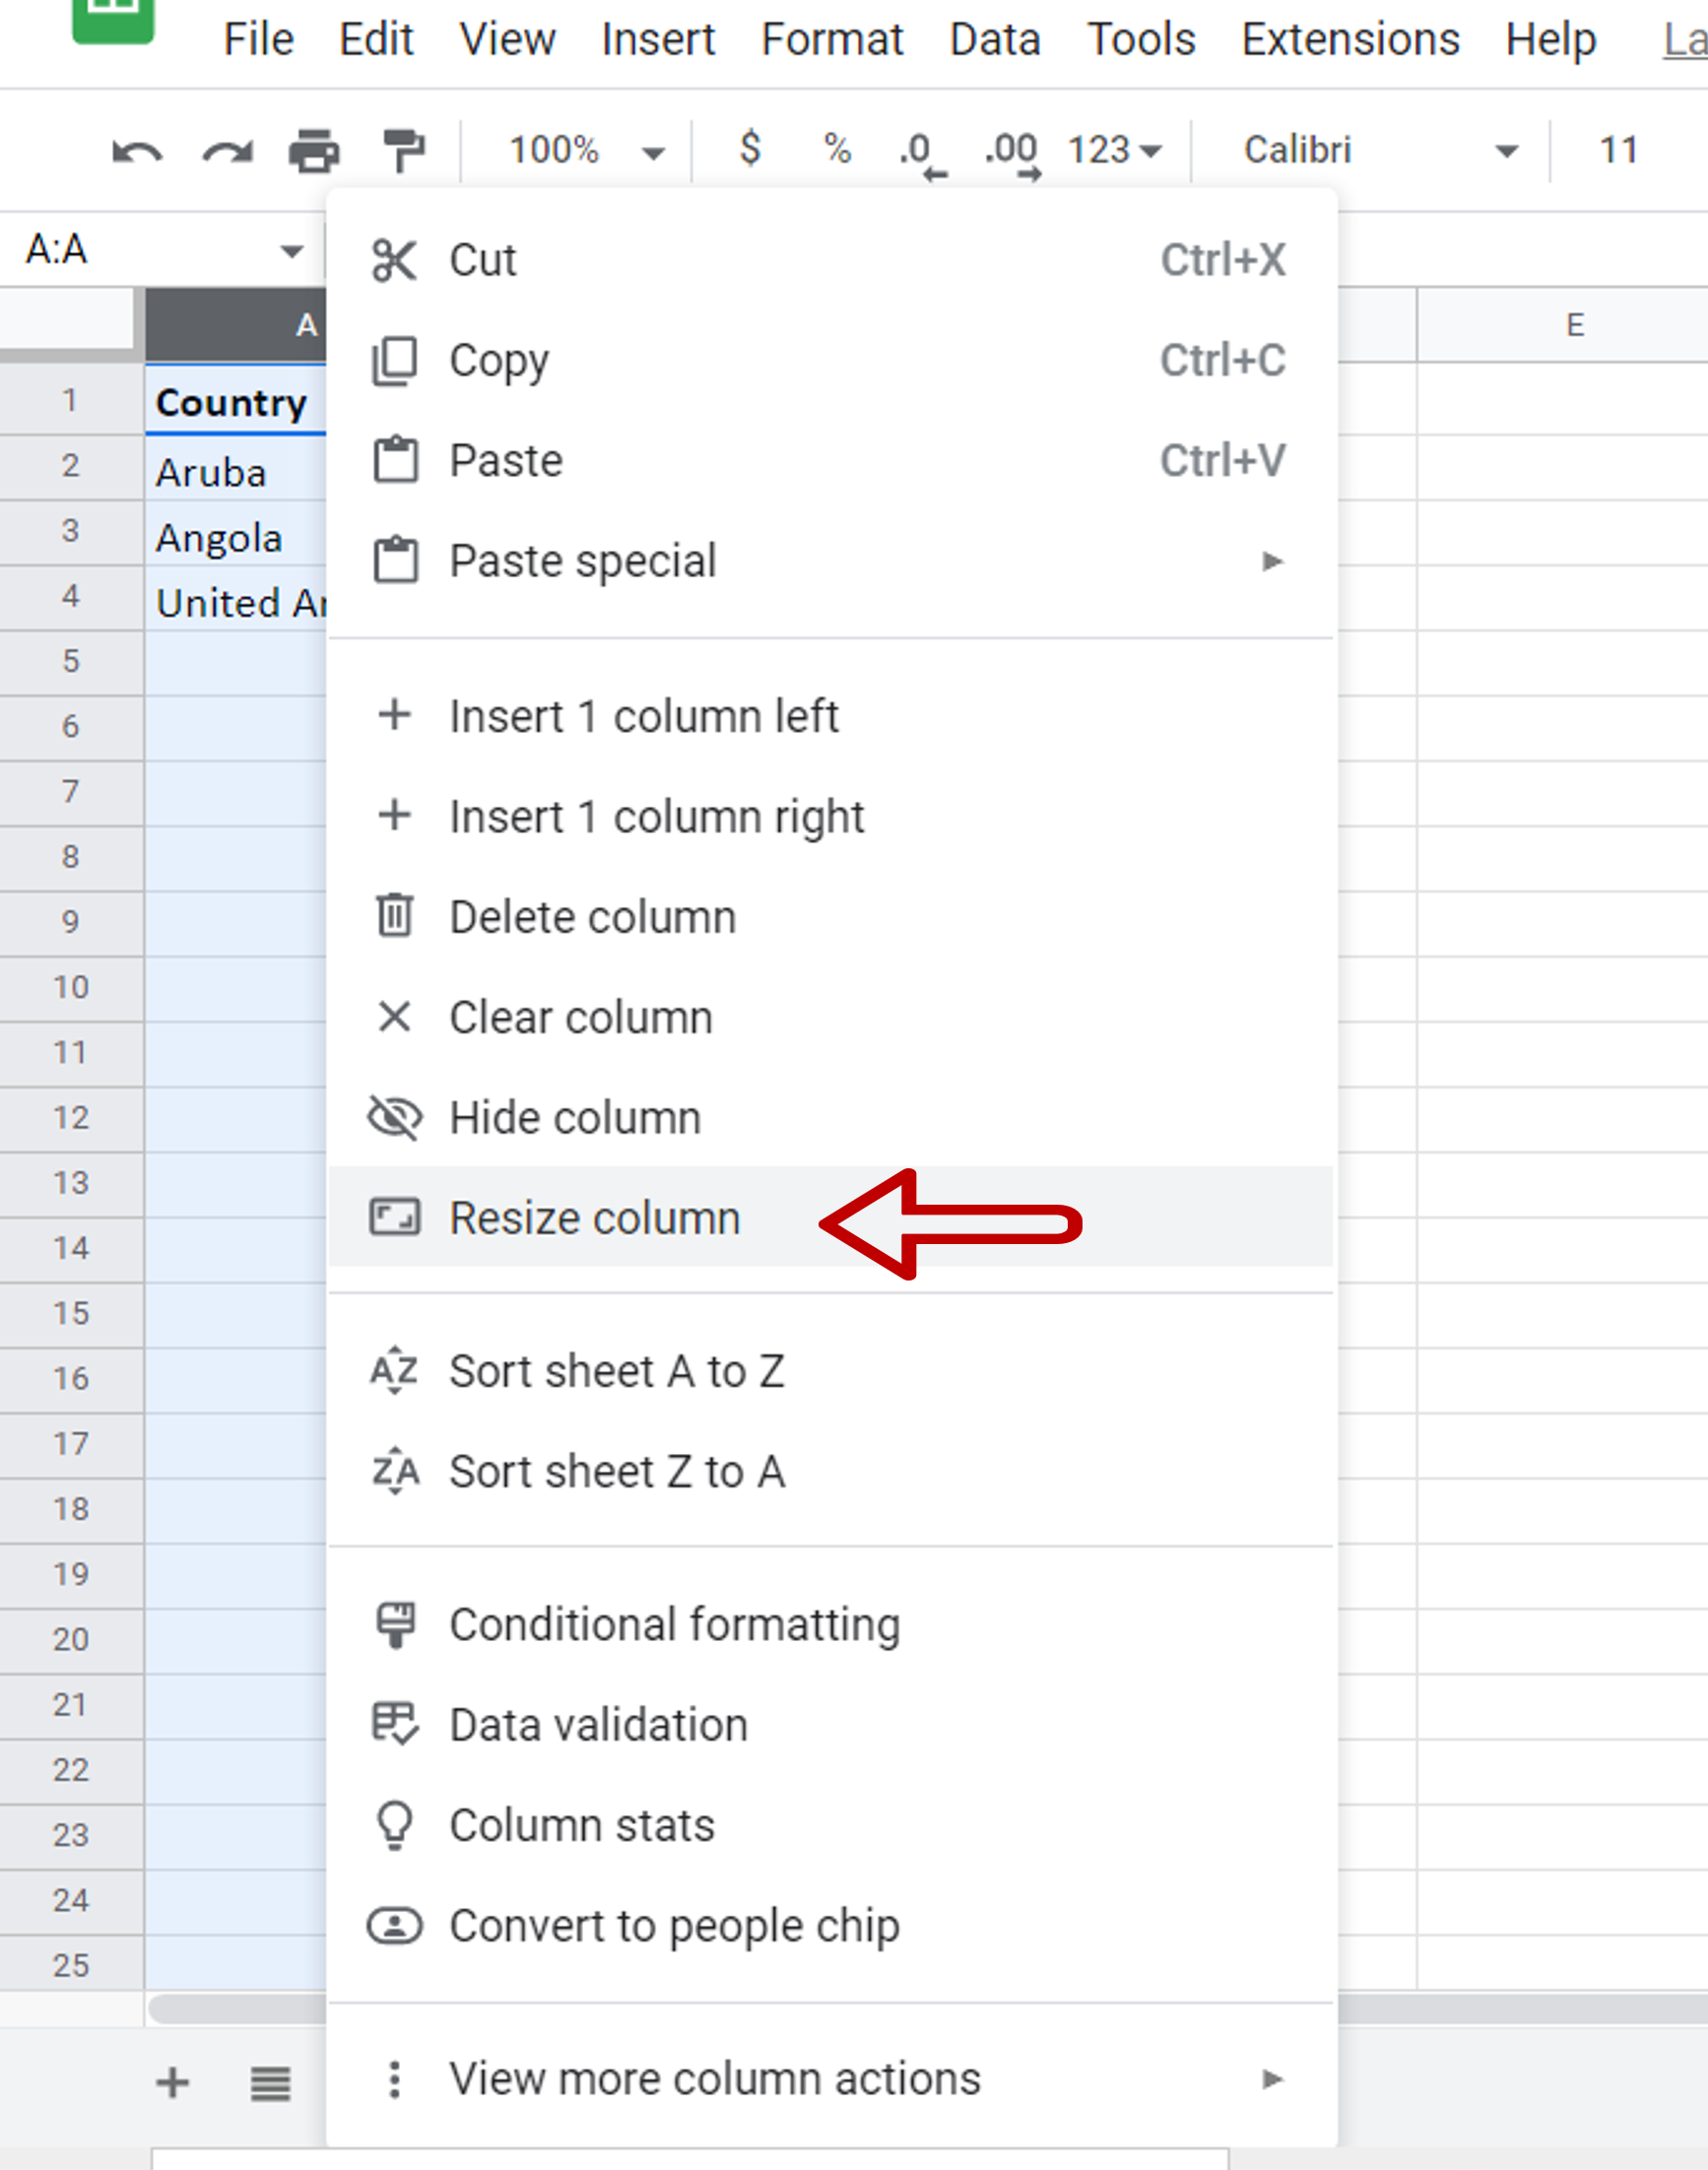1708x2170 pixels.
Task: Click the Decrease decimal places icon
Action: (921, 154)
